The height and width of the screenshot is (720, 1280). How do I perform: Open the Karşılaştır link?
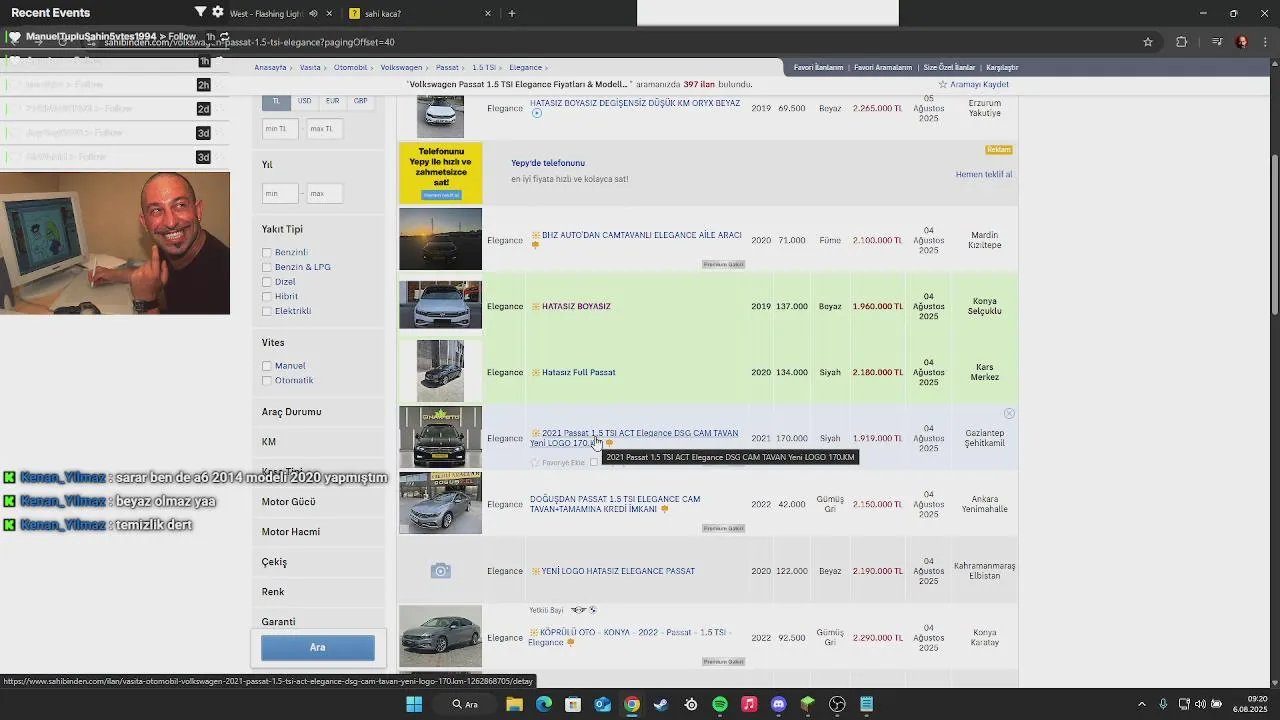[1002, 67]
